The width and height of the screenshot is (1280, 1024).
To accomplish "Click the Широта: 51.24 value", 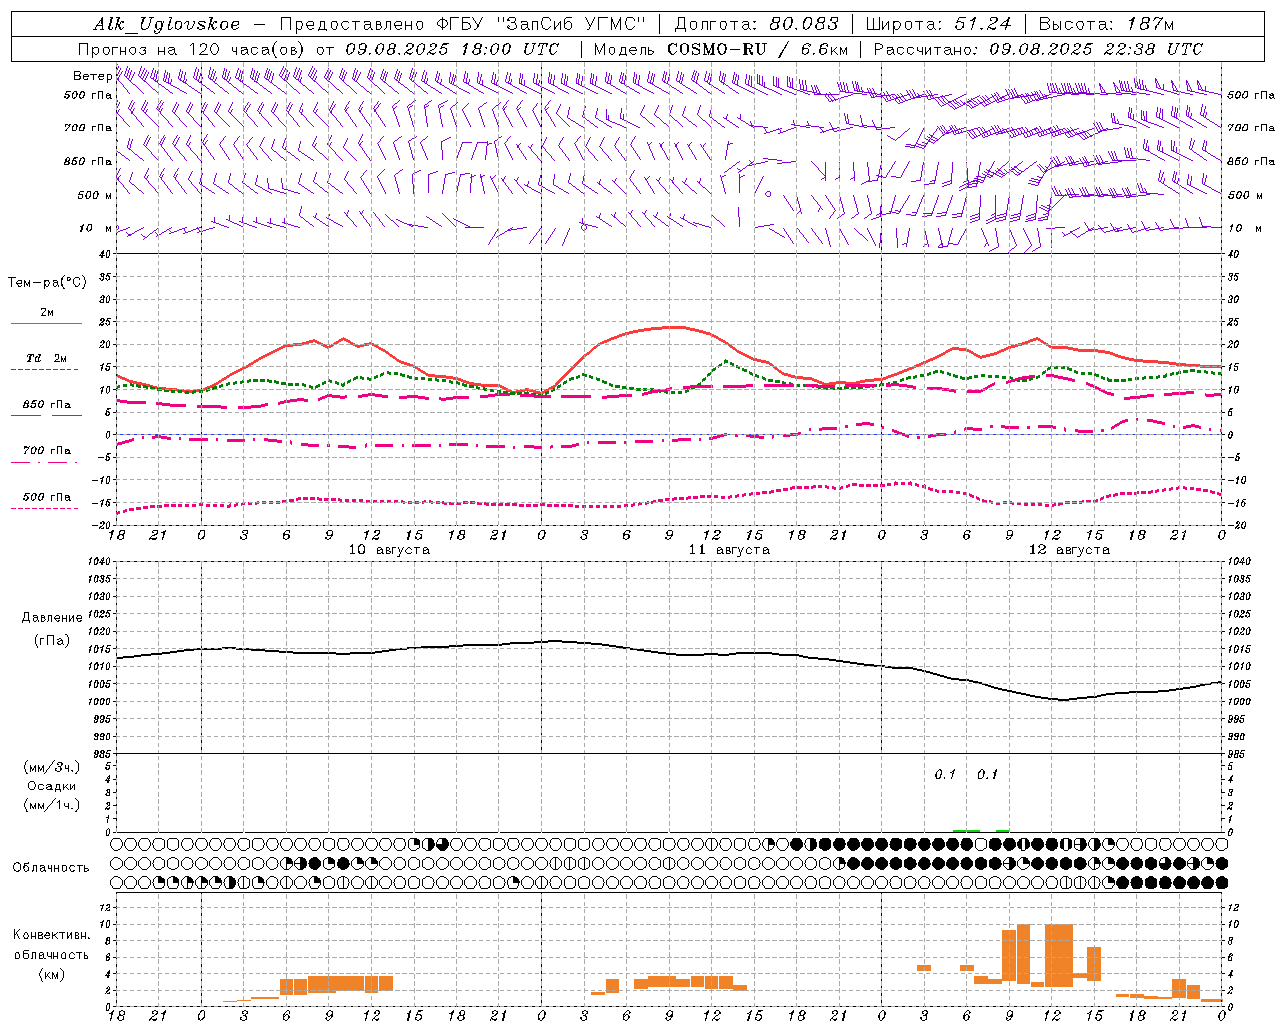I will 938,24.
